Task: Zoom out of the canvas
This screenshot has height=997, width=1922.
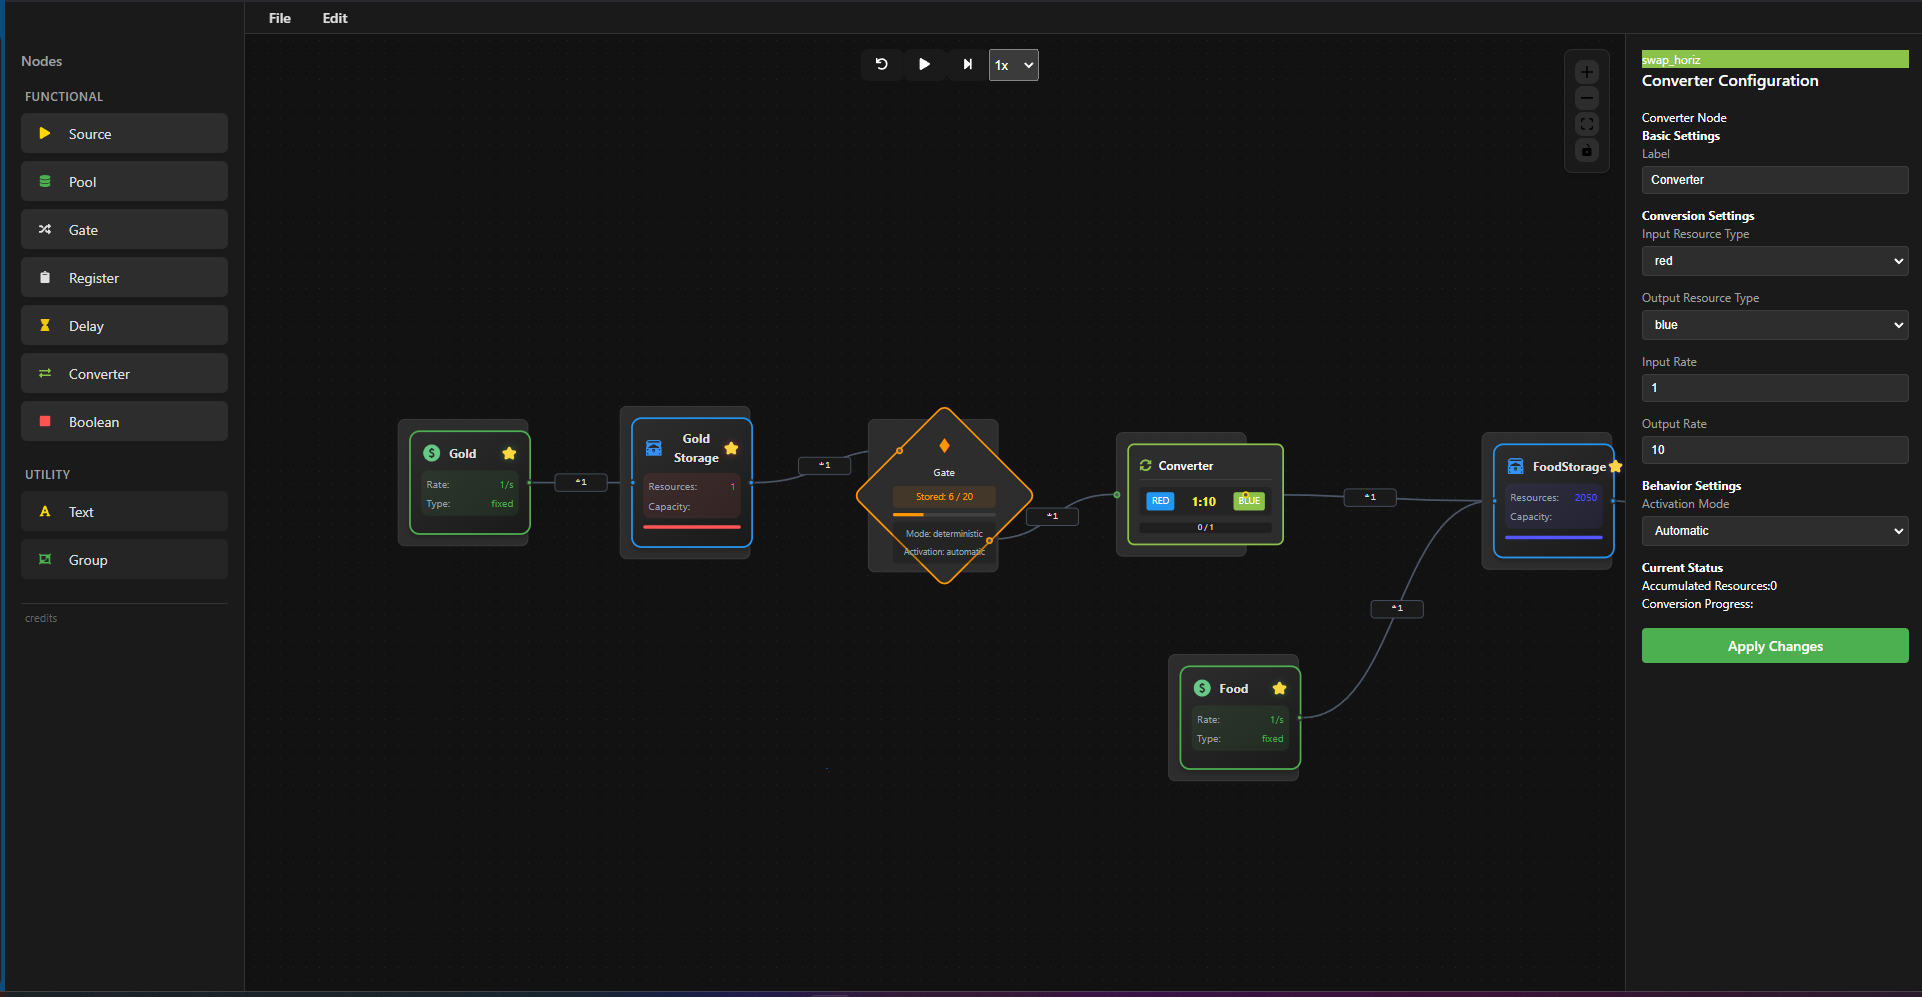Action: pos(1586,98)
